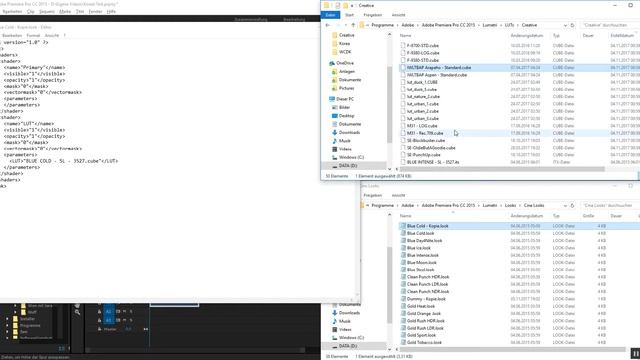Click Lumetri breadcrumb in Creative Explorer address bar
Image resolution: width=640 pixels, height=360 pixels.
(x=490, y=25)
